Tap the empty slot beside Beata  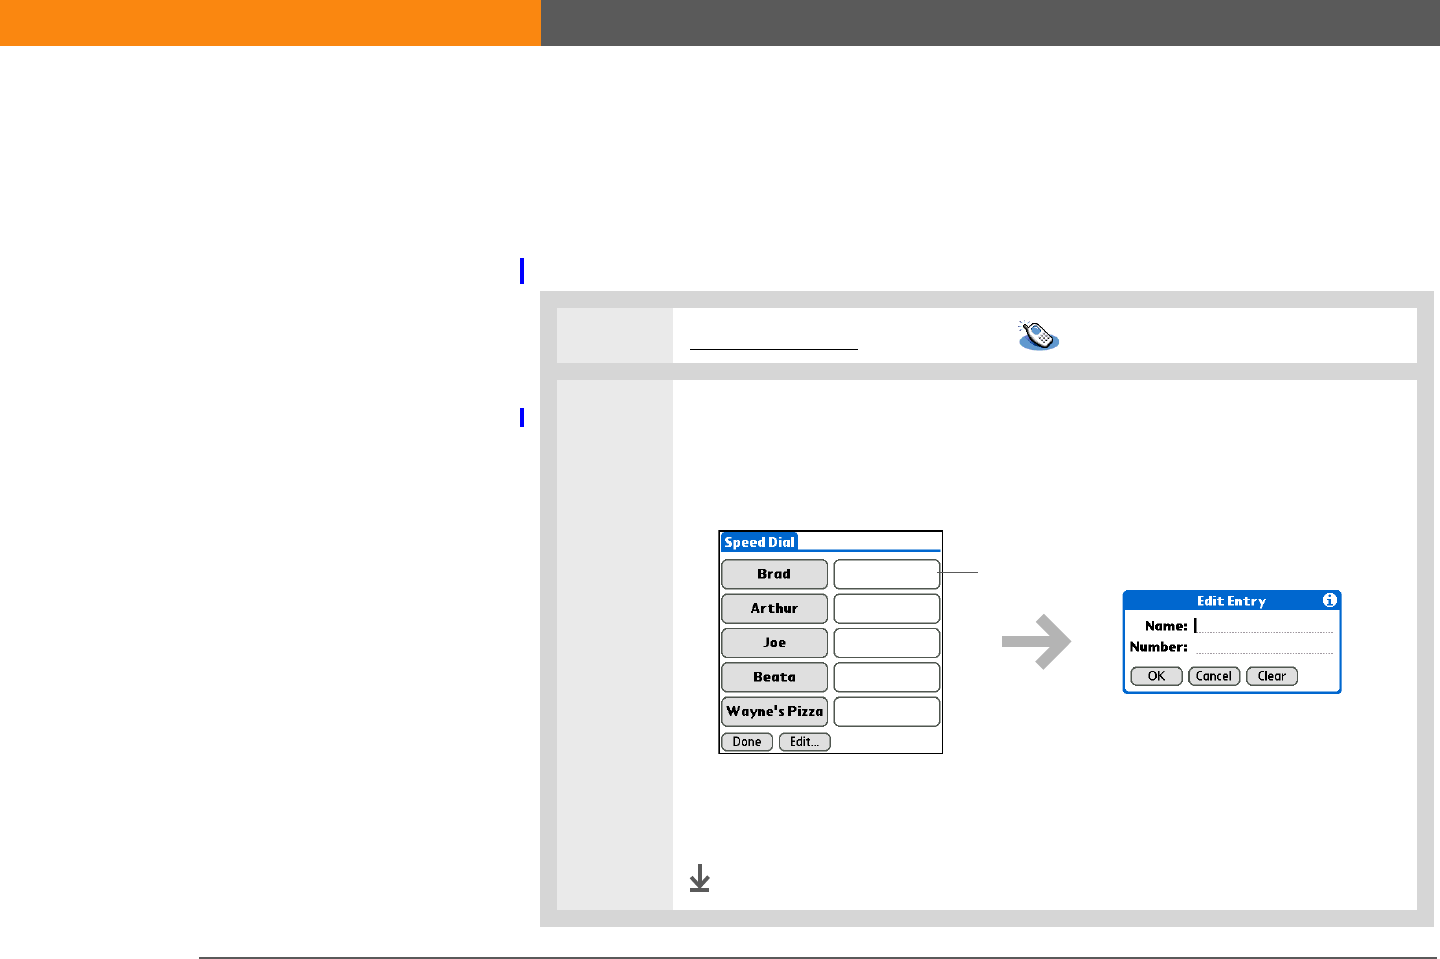click(886, 677)
